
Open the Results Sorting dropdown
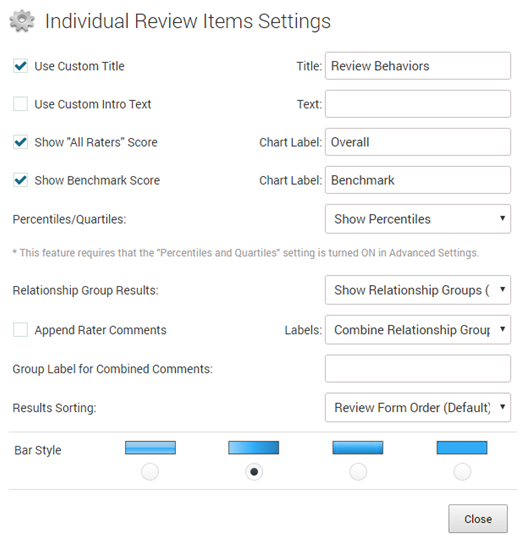click(x=418, y=407)
